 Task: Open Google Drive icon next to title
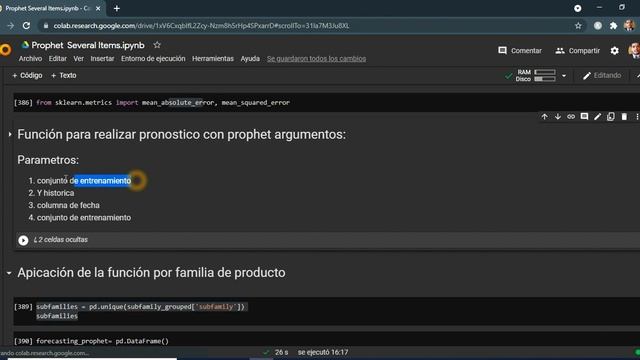[25, 45]
